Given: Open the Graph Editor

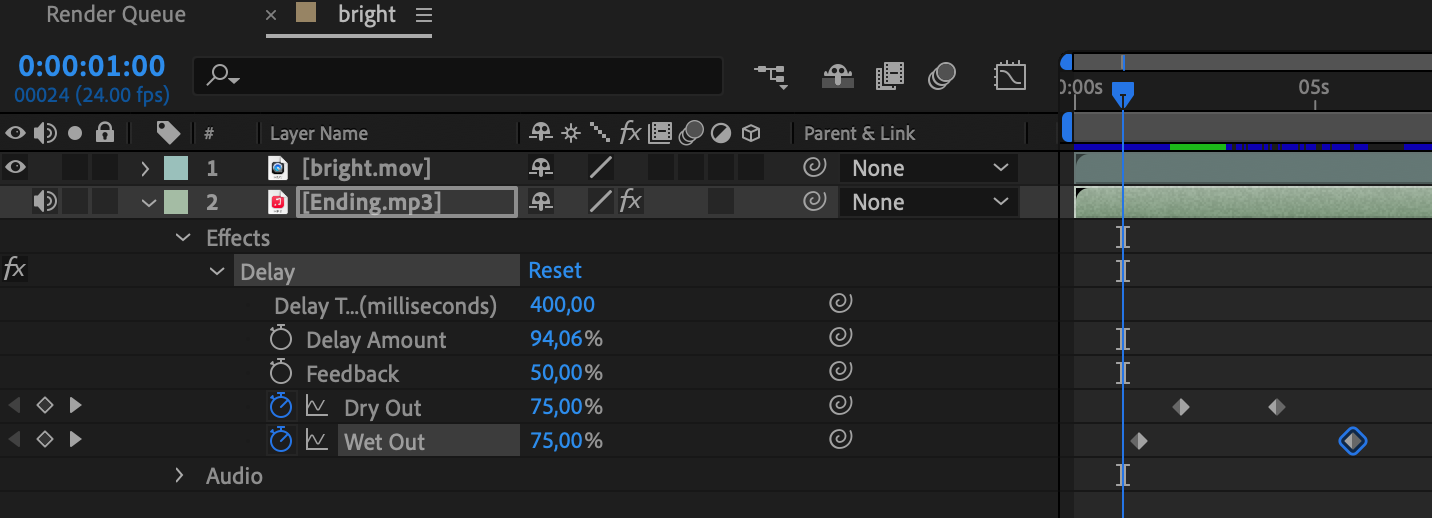Looking at the screenshot, I should (1010, 76).
